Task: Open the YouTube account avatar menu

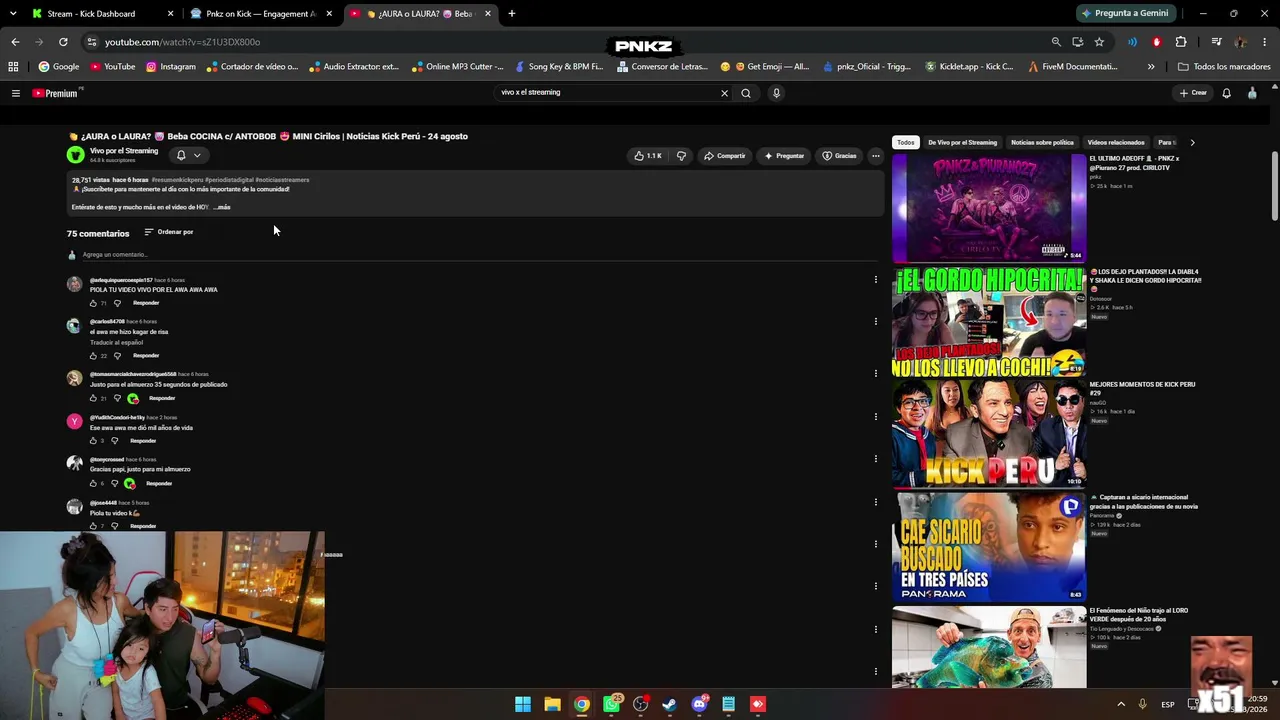Action: click(x=1252, y=93)
